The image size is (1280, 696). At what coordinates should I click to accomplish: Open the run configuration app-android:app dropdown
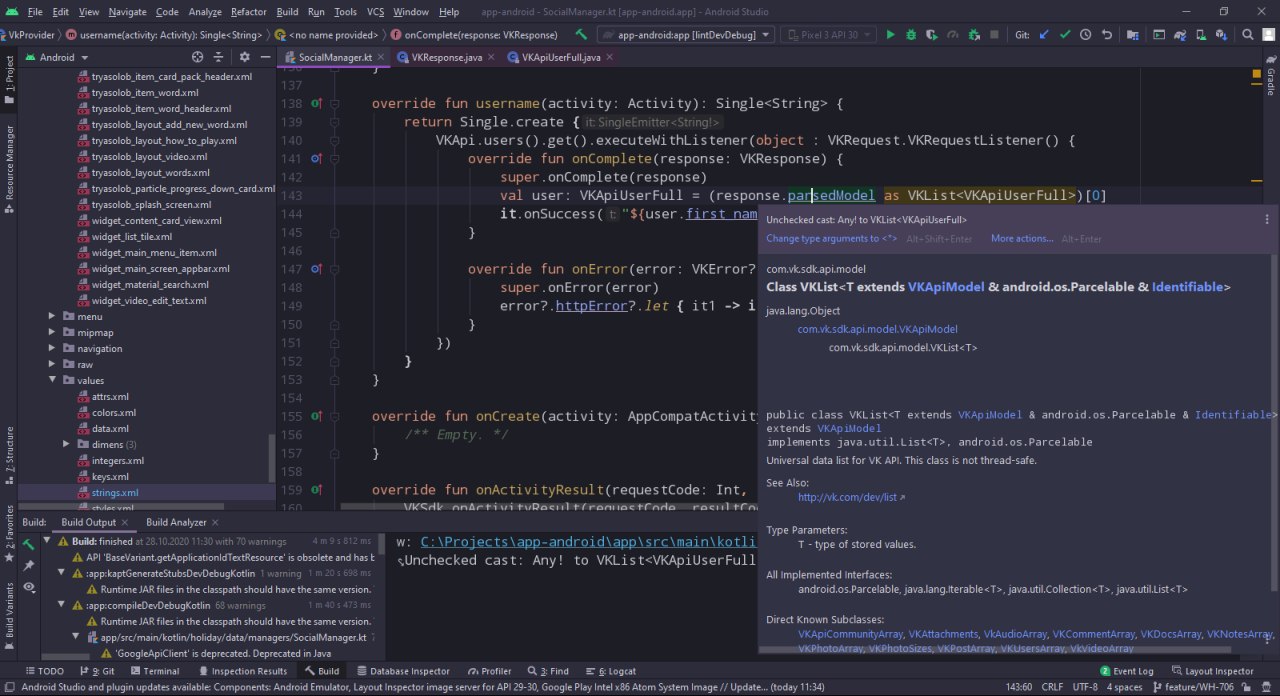(x=686, y=35)
